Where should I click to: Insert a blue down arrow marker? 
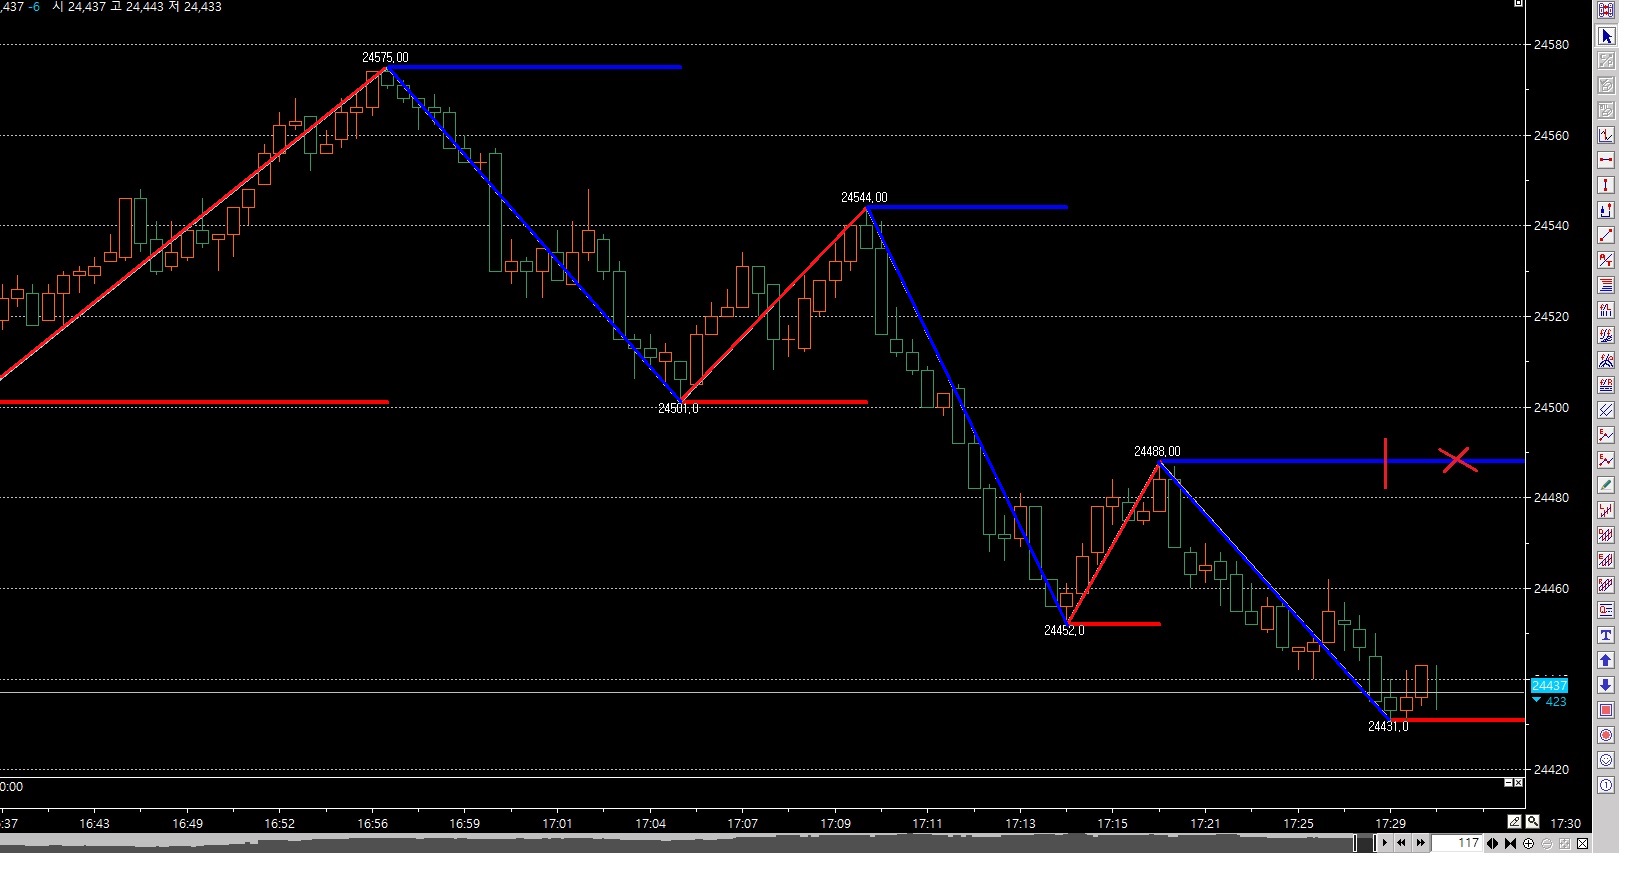point(1606,686)
